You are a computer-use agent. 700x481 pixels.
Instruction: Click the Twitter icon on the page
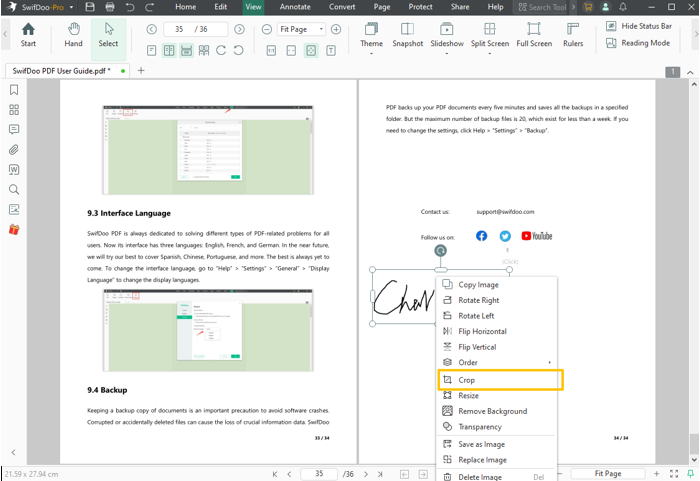click(505, 236)
